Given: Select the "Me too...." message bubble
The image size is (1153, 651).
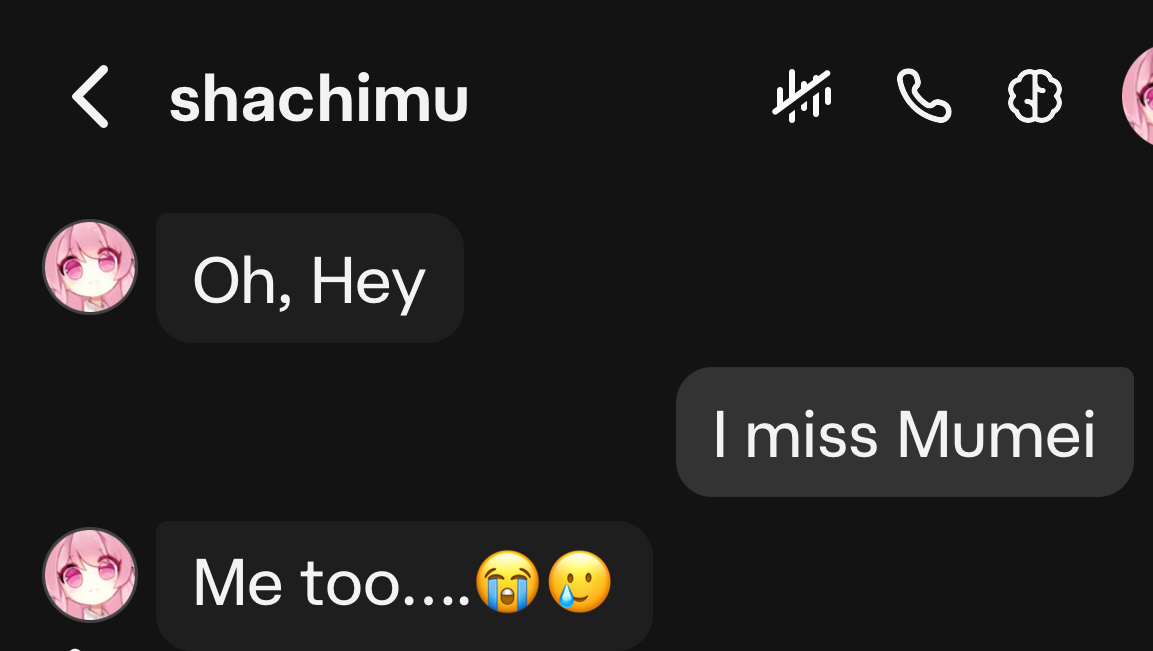Looking at the screenshot, I should click(x=404, y=586).
